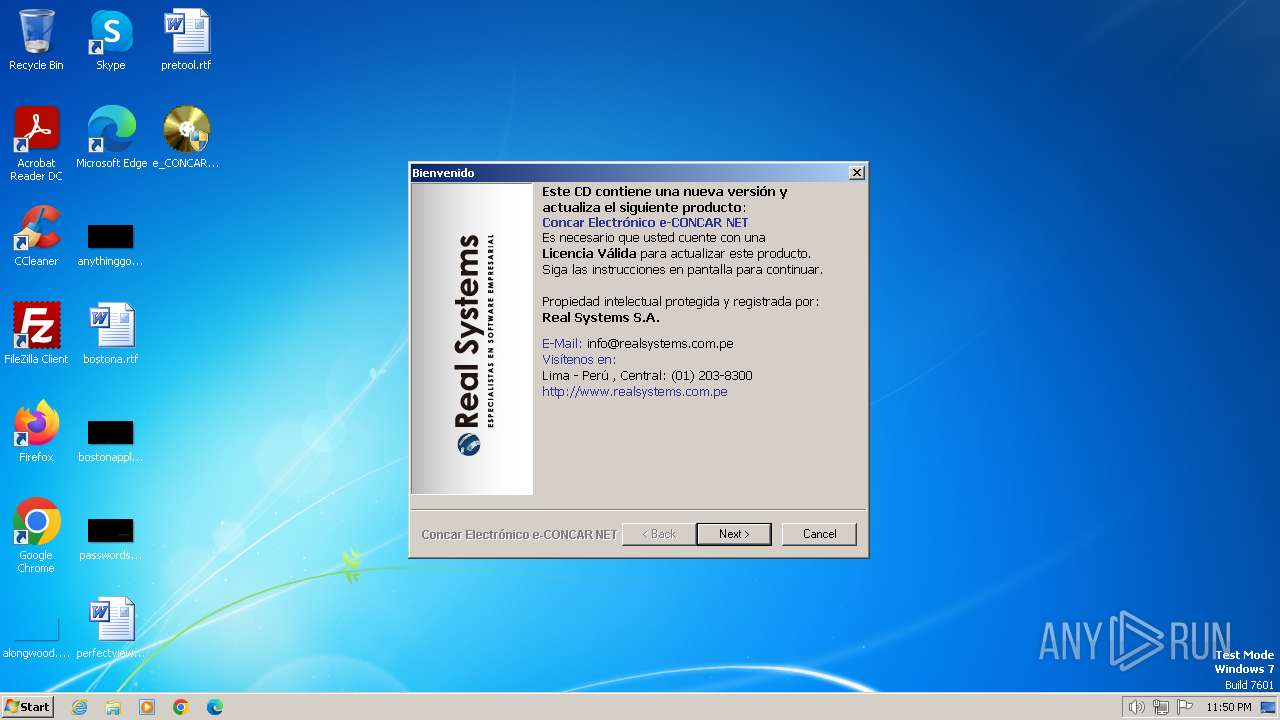Click the taskbar clock showing 11:50 PM

tap(1228, 707)
